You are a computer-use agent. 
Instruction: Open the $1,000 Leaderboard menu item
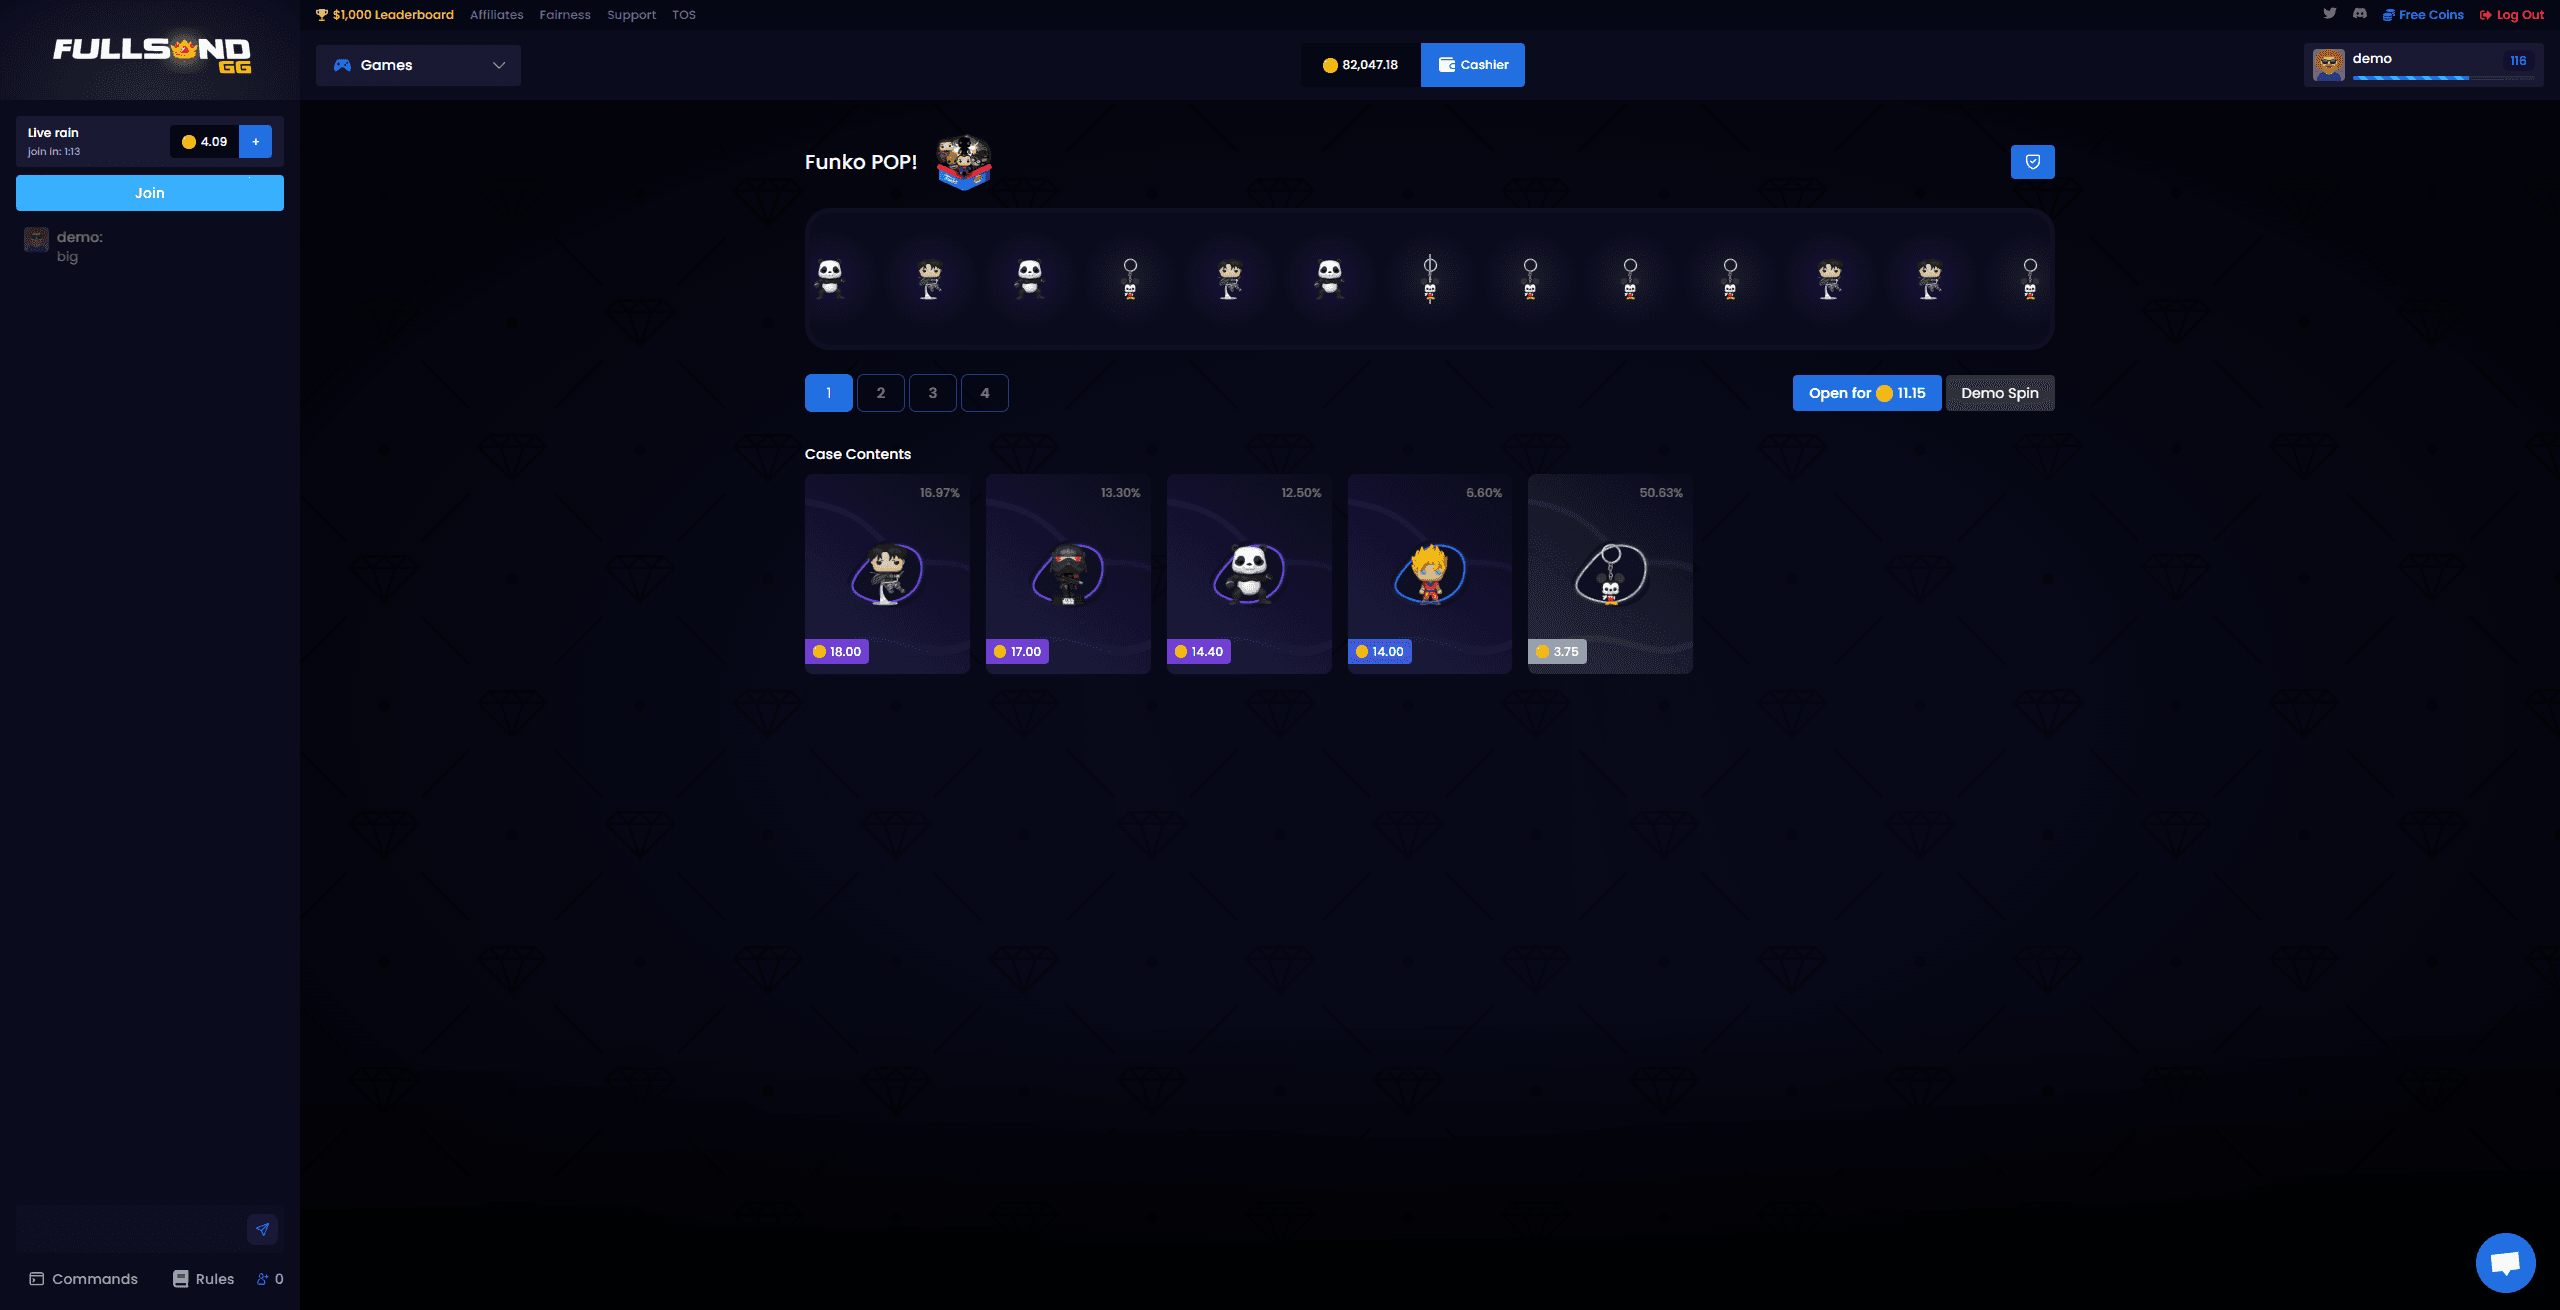tap(385, 15)
